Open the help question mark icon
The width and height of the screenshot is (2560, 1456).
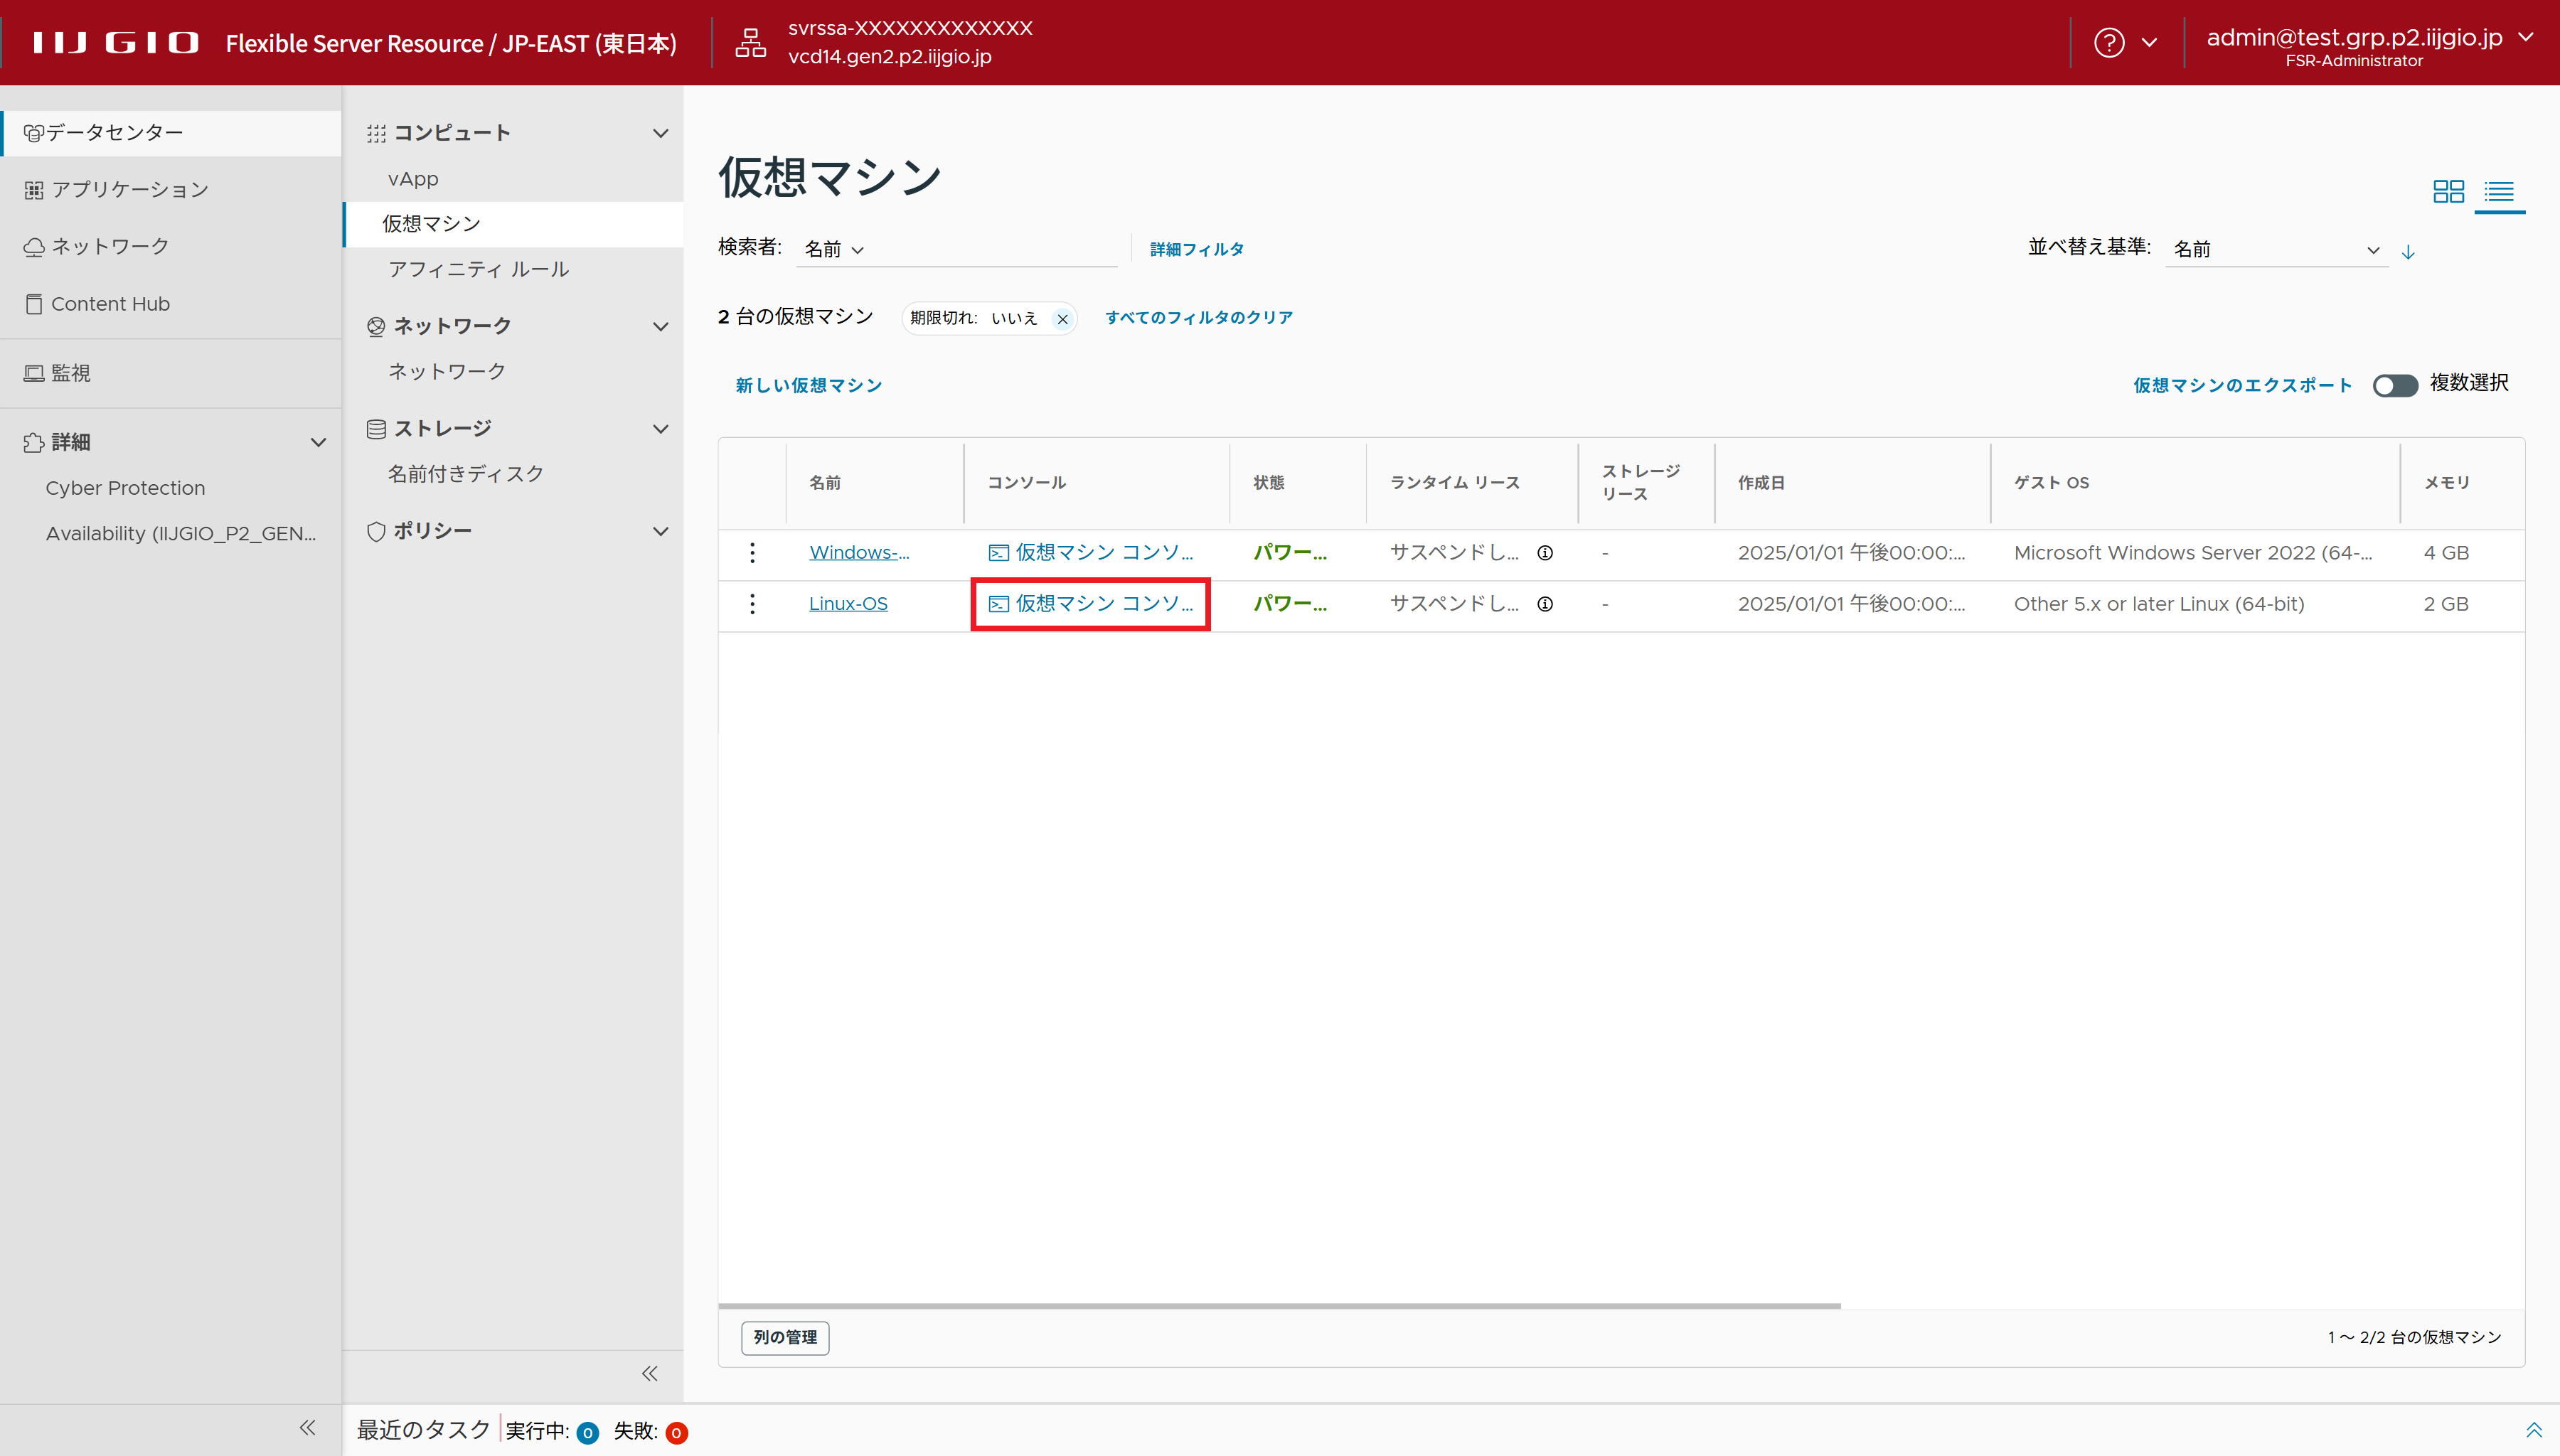(x=2109, y=43)
